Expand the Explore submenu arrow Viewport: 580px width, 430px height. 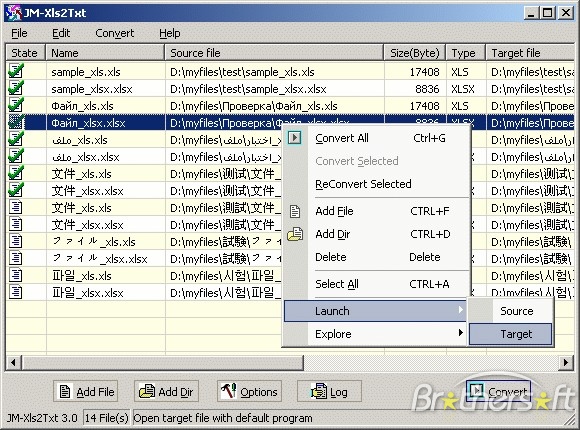[x=460, y=333]
